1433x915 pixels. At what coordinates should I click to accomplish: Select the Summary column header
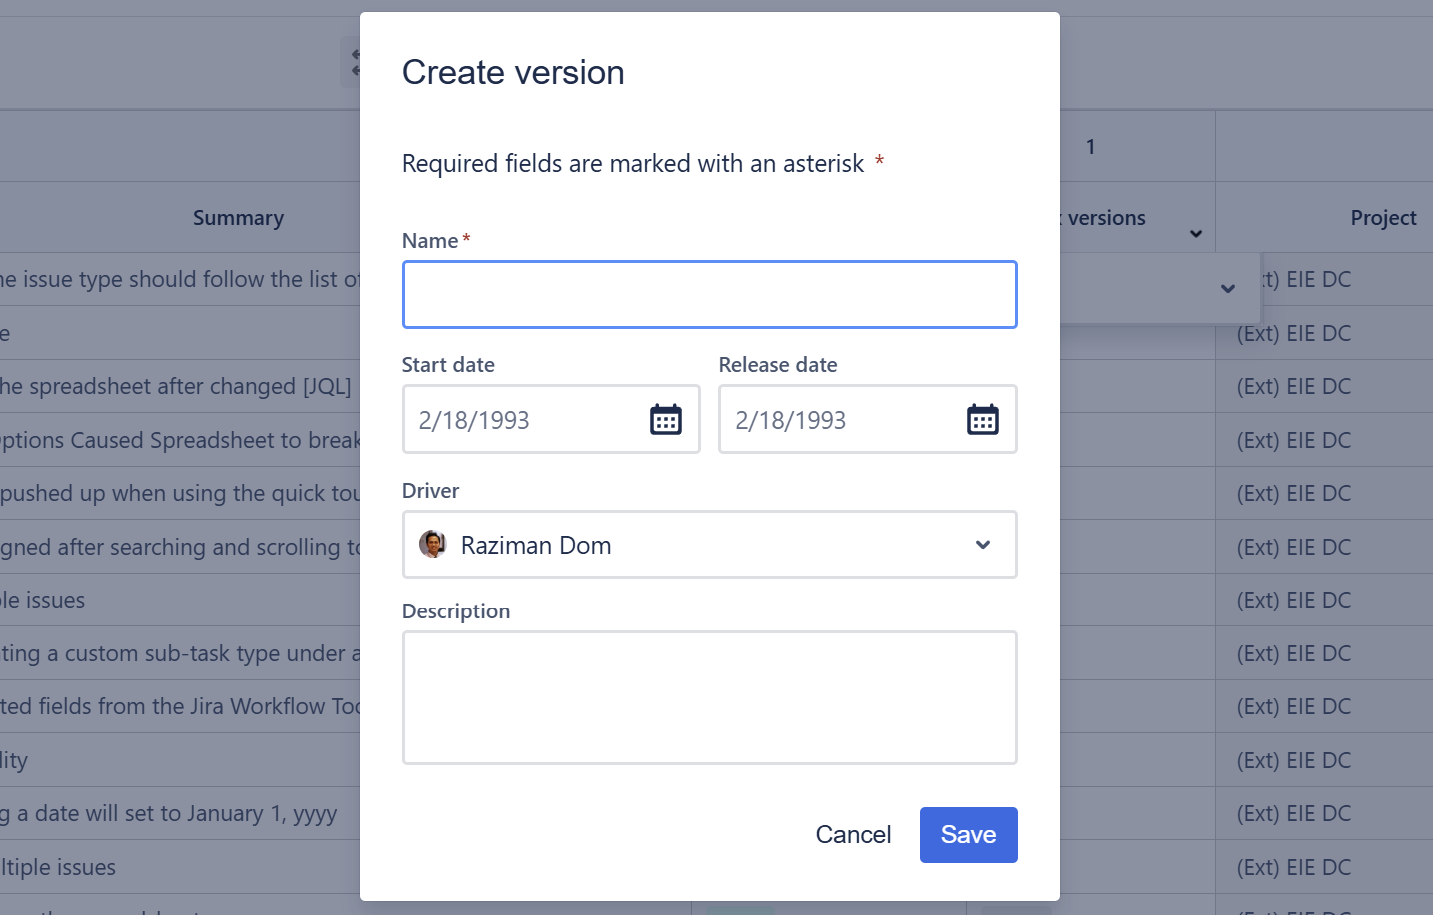pos(238,218)
